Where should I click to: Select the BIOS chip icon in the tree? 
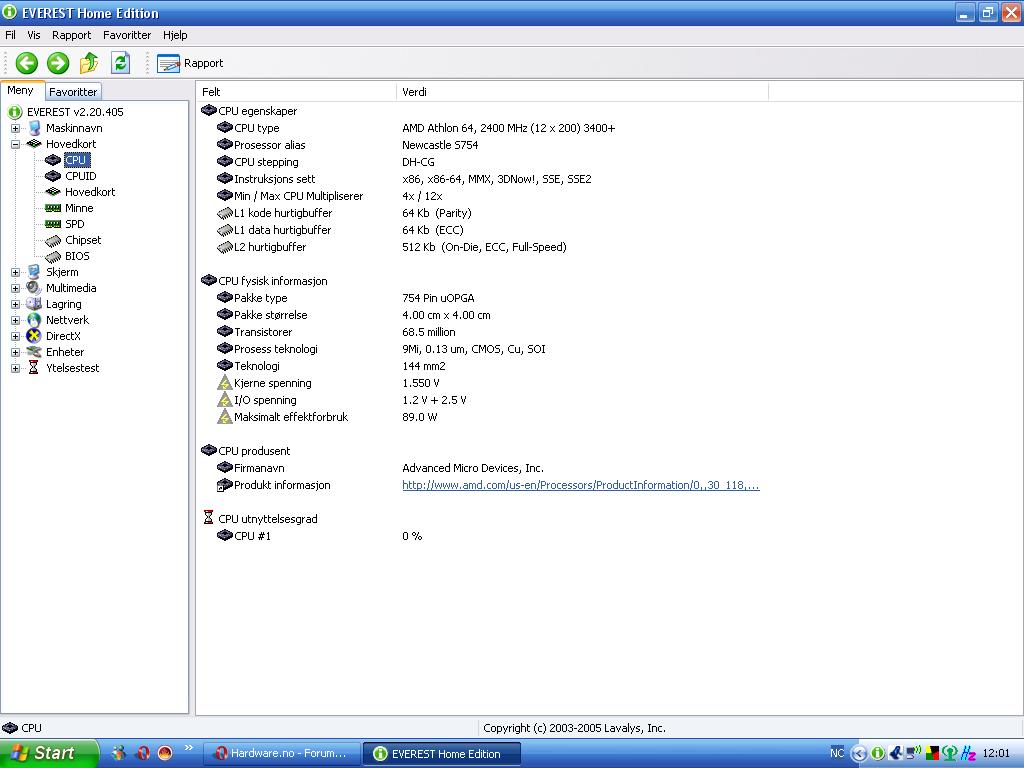53,256
